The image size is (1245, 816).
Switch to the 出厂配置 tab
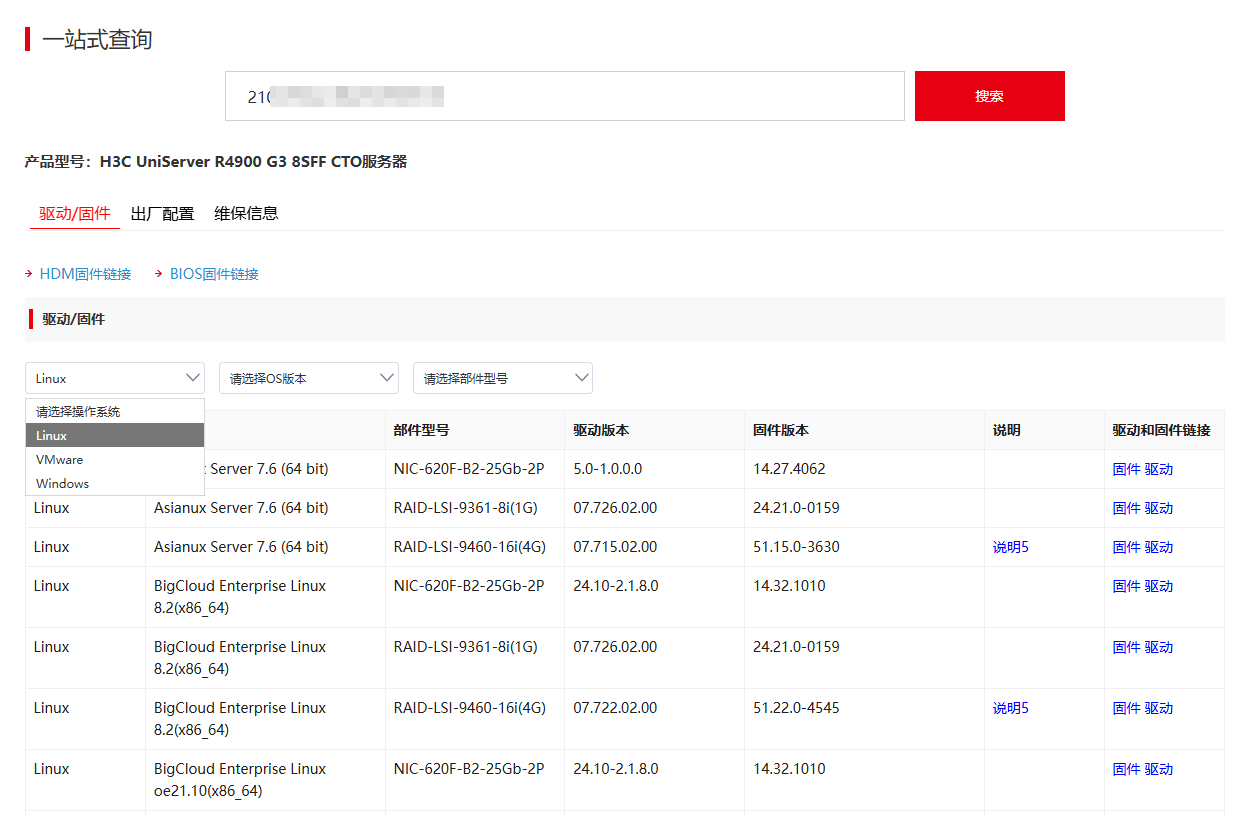(162, 213)
